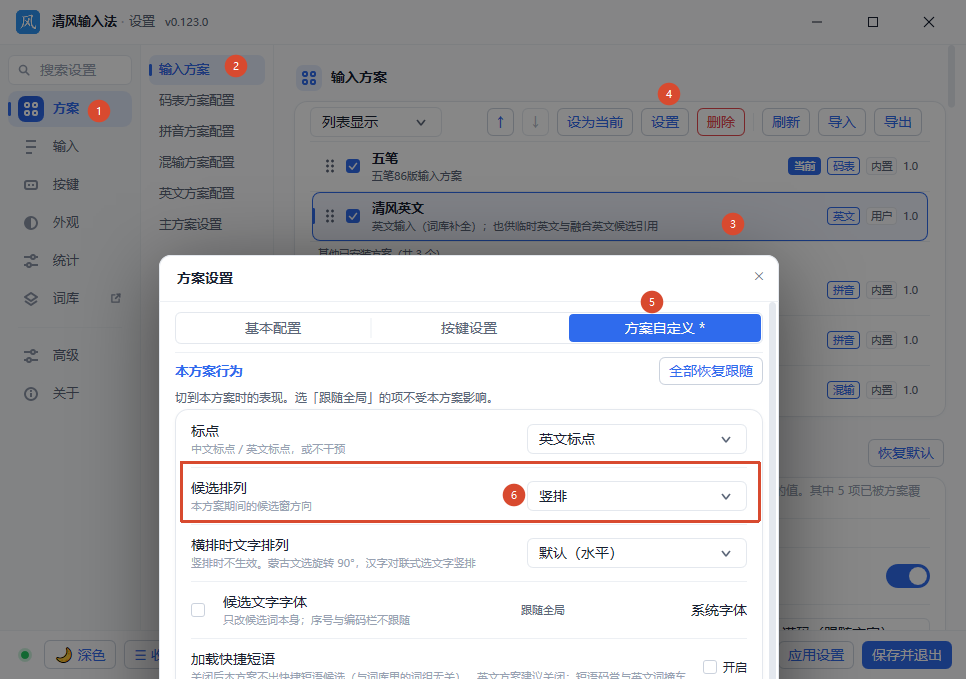Click the move-down arrow in the scheme toolbar
This screenshot has width=966, height=679.
pos(535,122)
